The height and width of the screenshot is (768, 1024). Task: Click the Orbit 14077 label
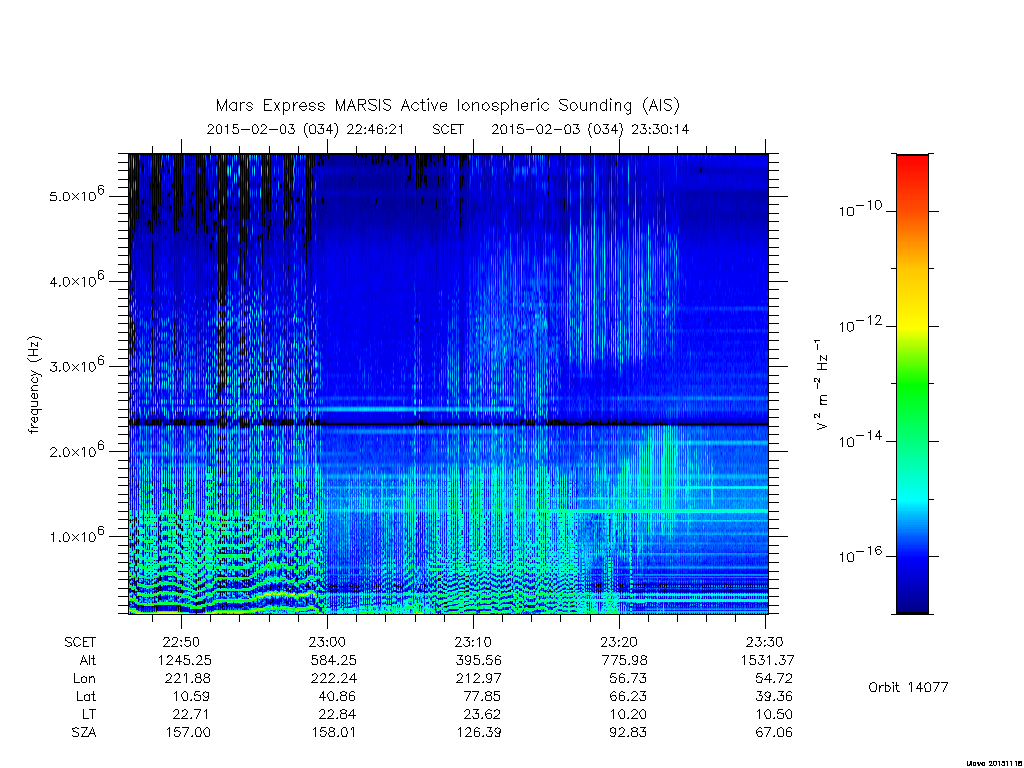pyautogui.click(x=908, y=687)
